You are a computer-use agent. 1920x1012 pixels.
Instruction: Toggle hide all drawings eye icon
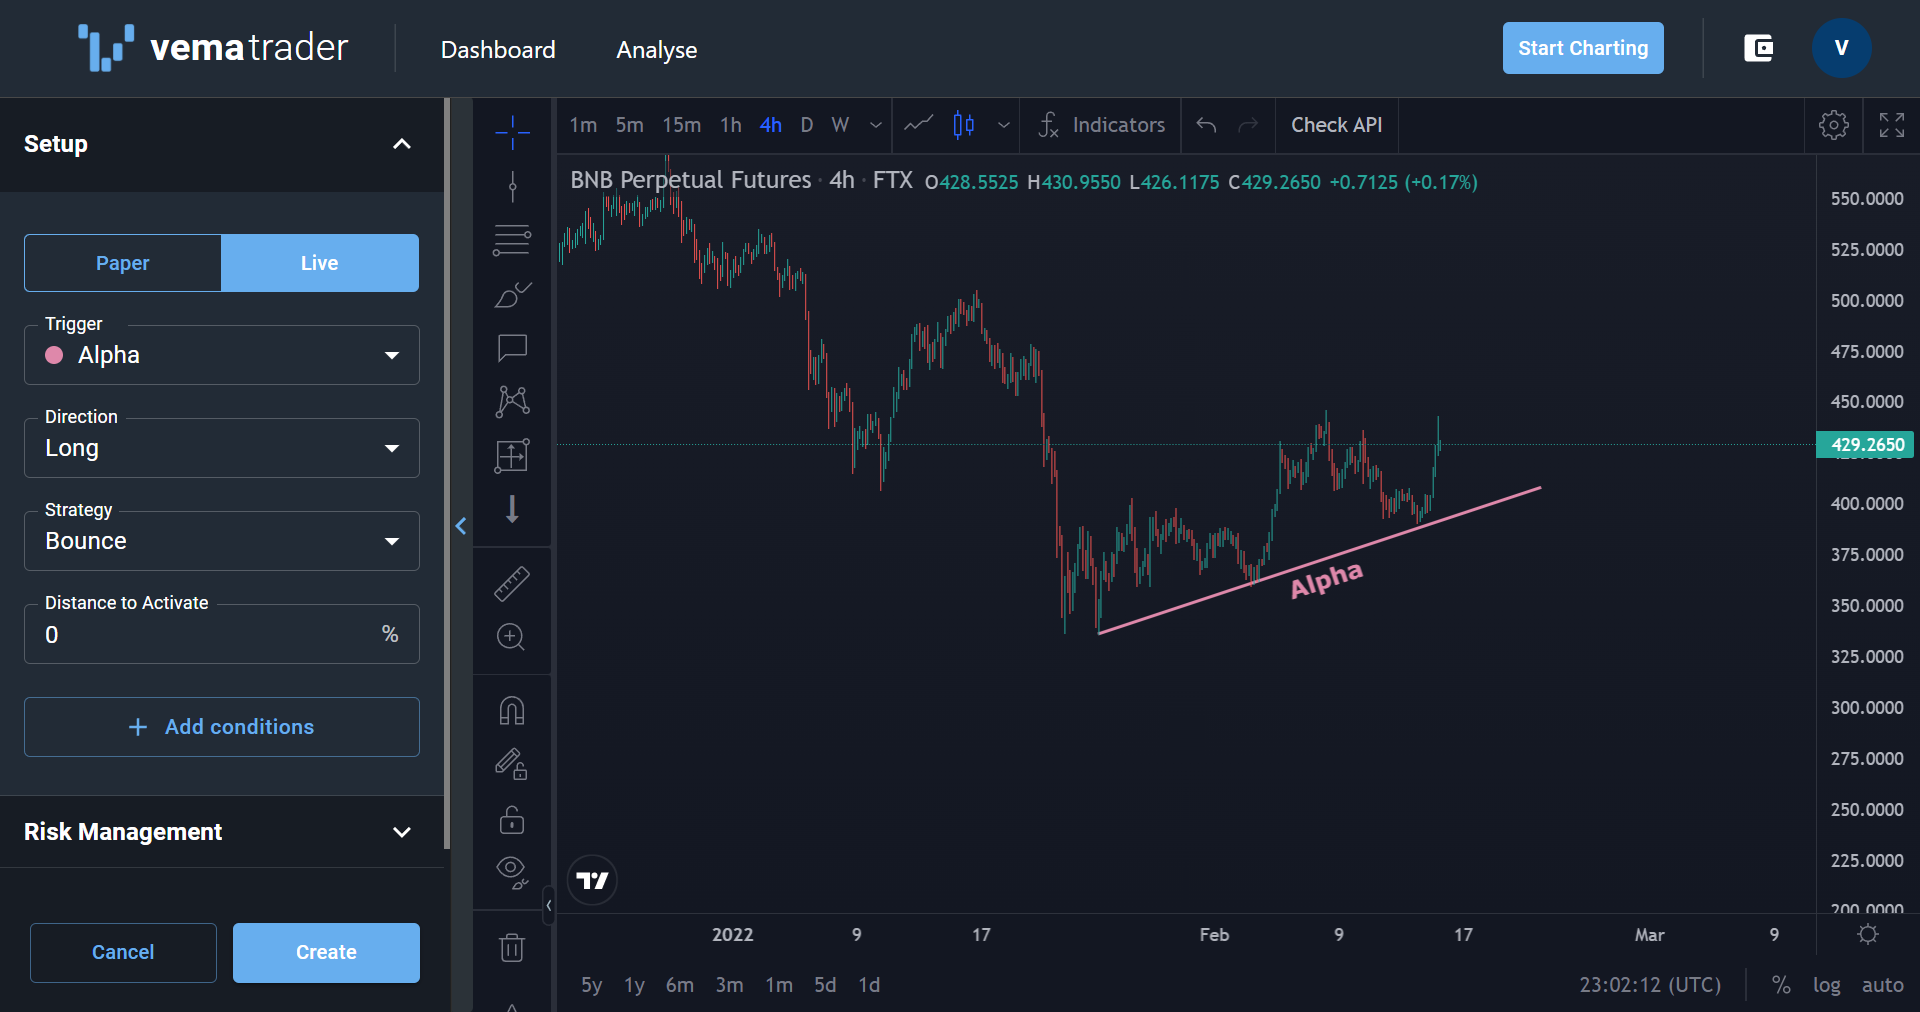pyautogui.click(x=512, y=872)
